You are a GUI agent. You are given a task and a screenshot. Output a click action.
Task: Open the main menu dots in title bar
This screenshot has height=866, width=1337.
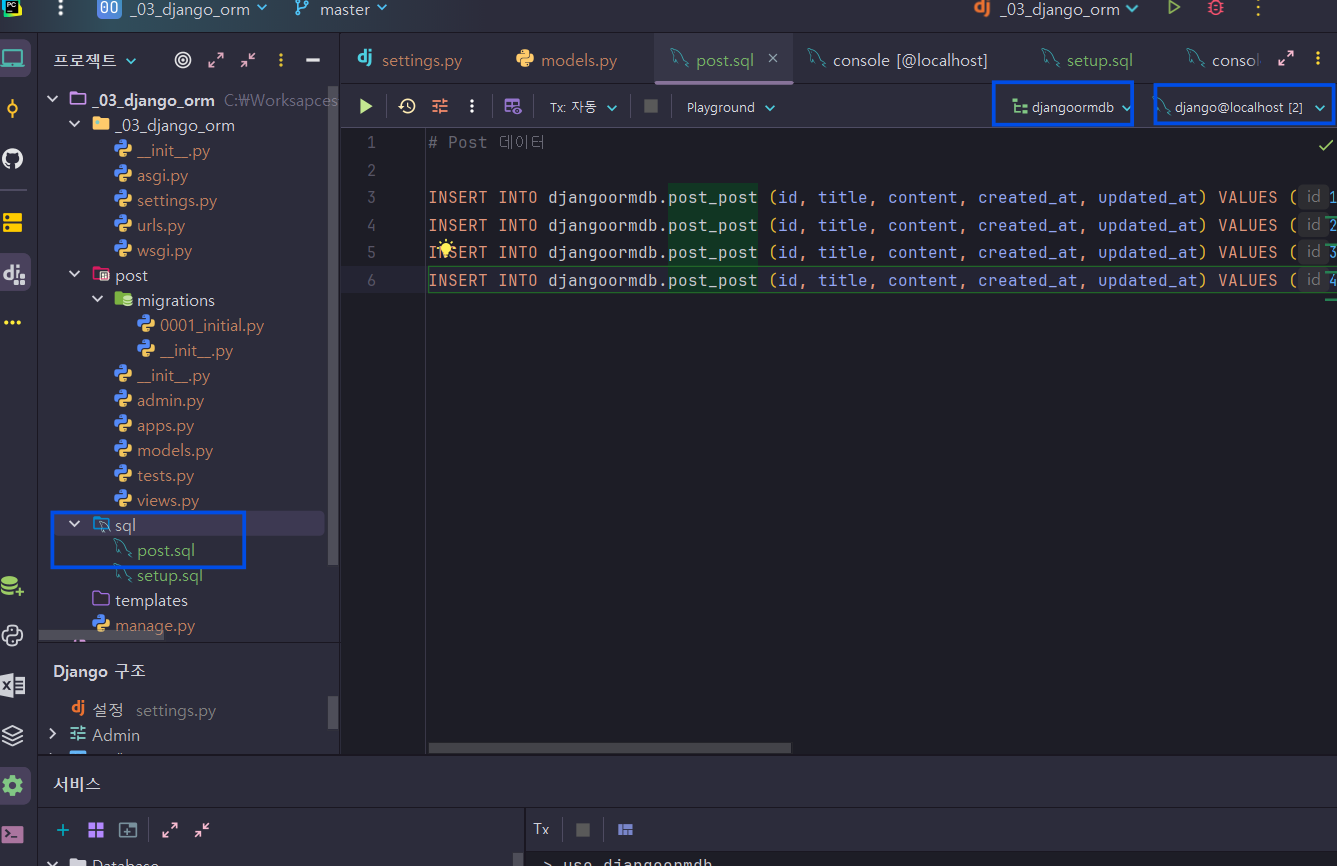pos(61,9)
